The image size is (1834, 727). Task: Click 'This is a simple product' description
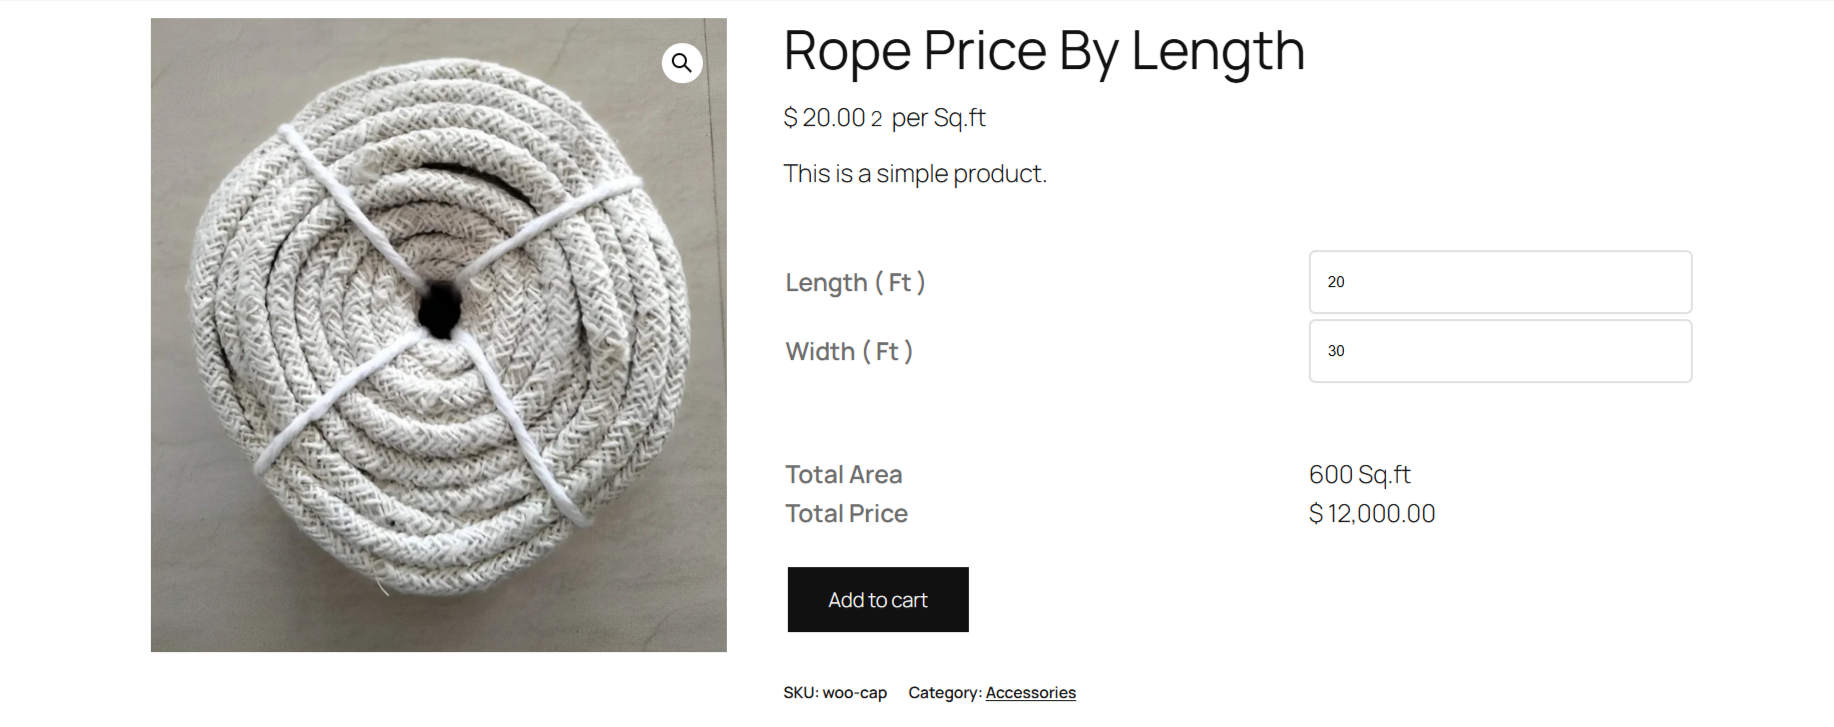(914, 174)
